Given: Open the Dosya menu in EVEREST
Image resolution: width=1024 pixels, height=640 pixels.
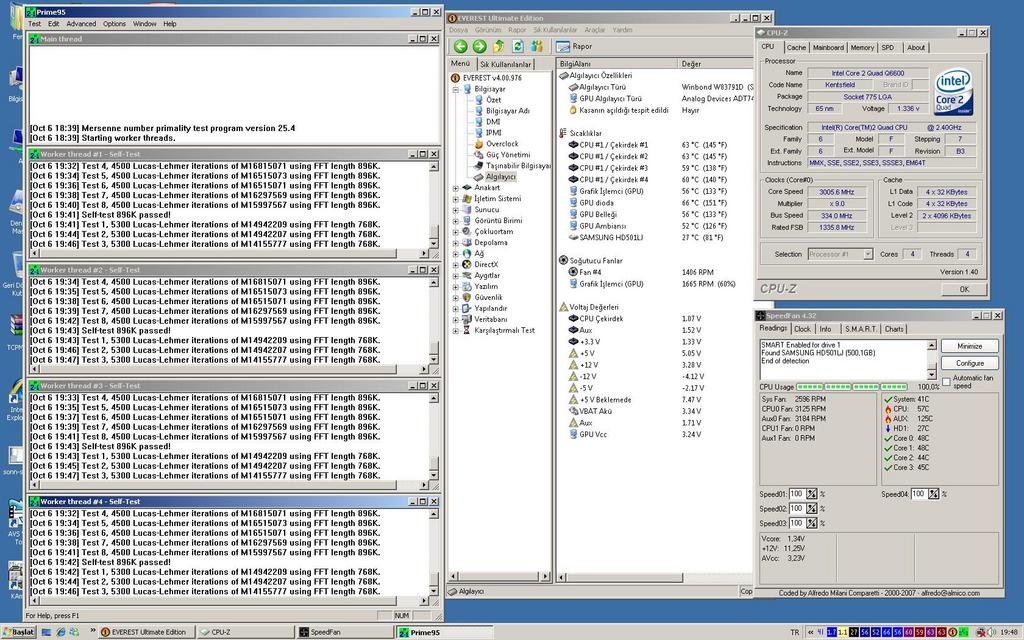Looking at the screenshot, I should tap(458, 30).
